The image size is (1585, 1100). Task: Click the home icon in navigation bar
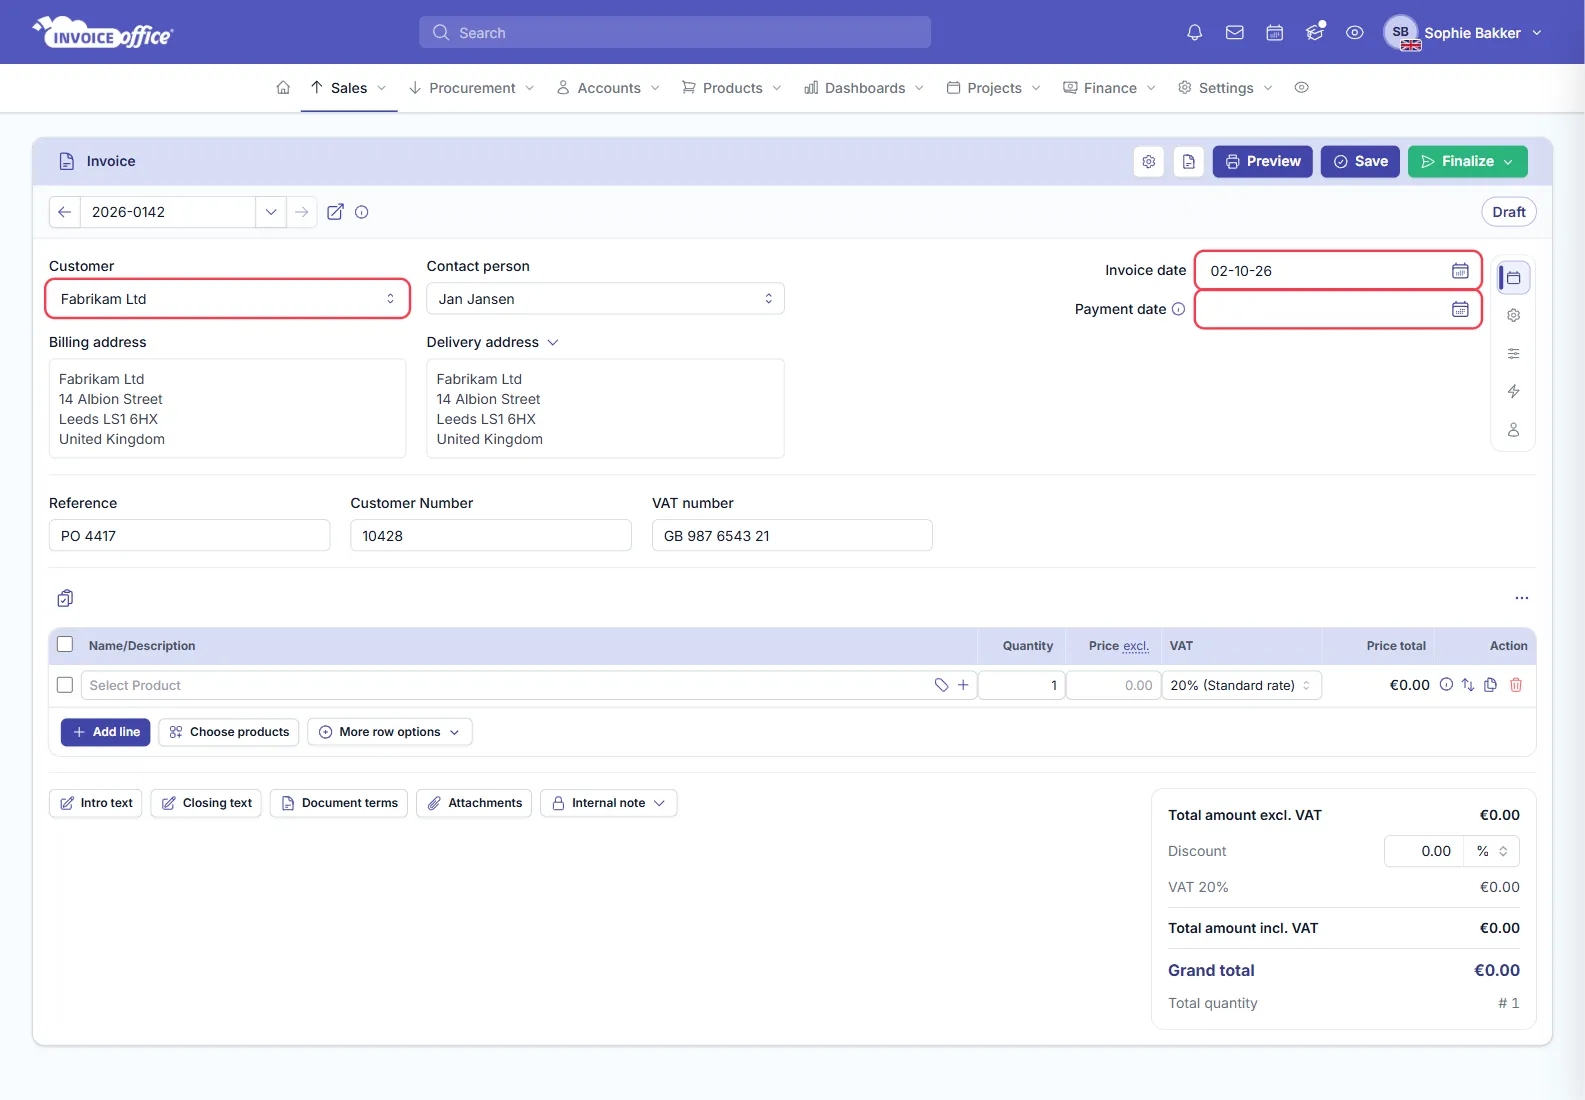click(x=283, y=88)
